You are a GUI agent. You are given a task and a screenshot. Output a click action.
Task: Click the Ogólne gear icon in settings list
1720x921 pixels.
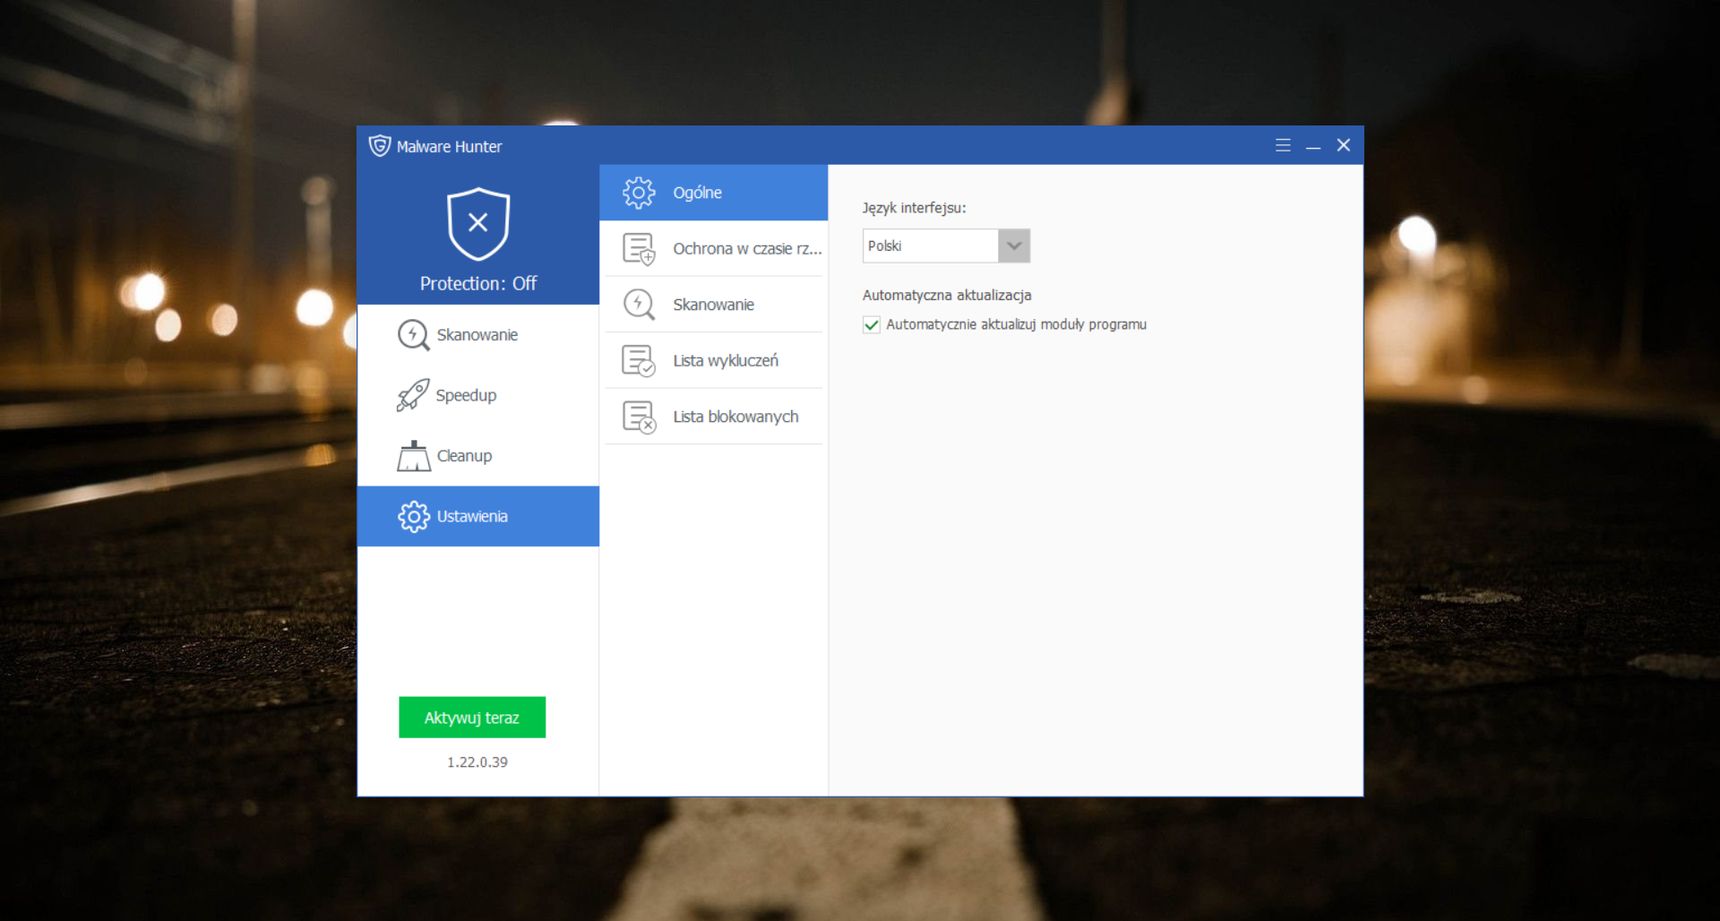click(639, 192)
